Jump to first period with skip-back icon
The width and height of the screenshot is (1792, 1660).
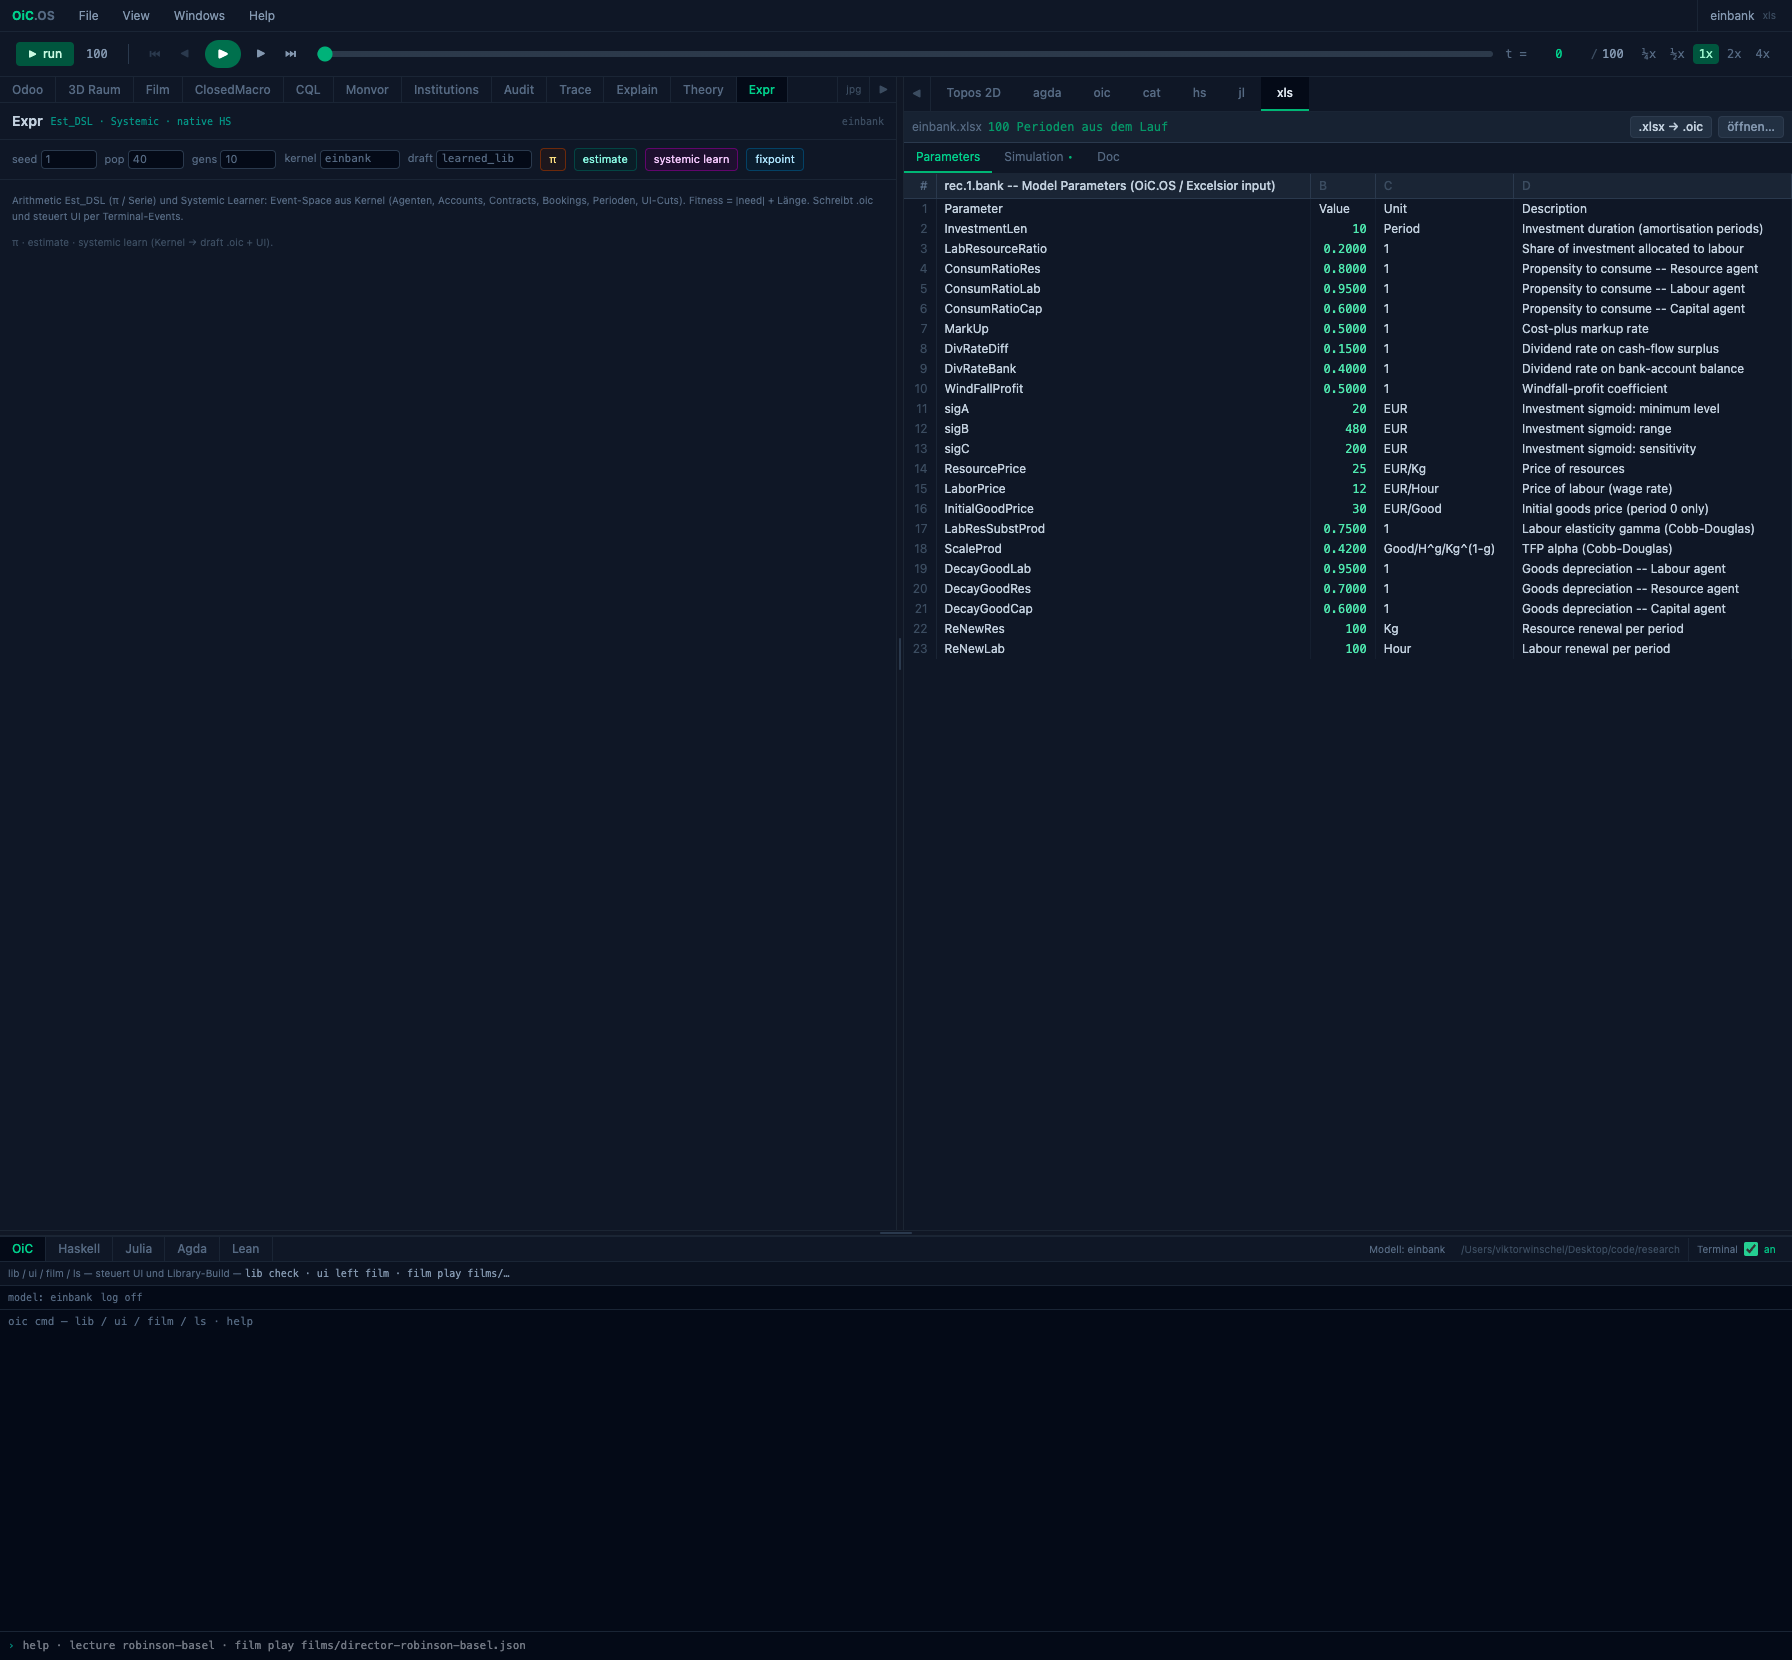[155, 54]
